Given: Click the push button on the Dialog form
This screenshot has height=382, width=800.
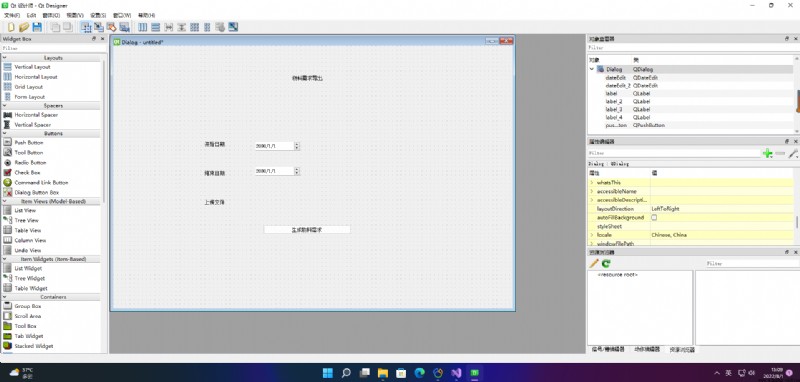Looking at the screenshot, I should (307, 230).
